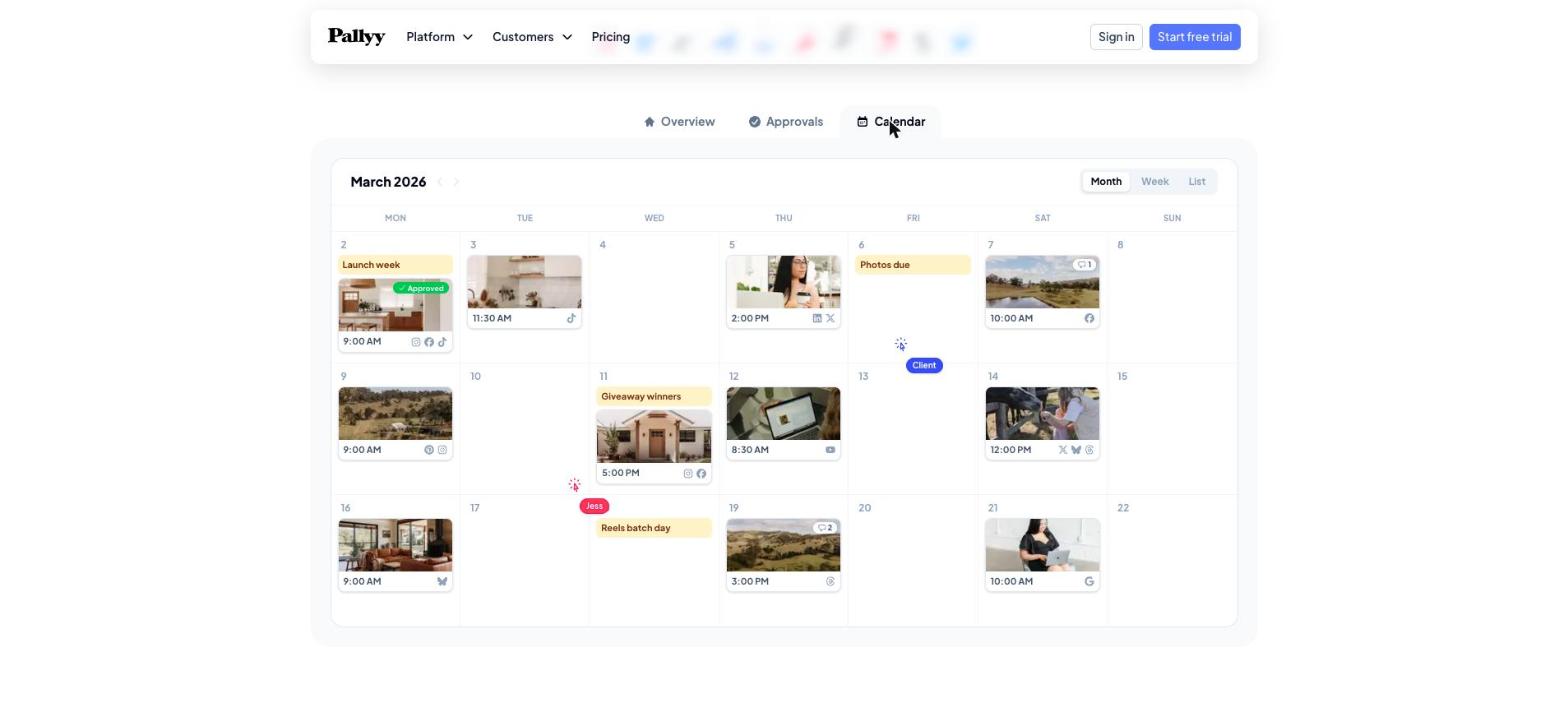Click the Threads icon on 3:00 PM post
The height and width of the screenshot is (717, 1568).
click(830, 582)
